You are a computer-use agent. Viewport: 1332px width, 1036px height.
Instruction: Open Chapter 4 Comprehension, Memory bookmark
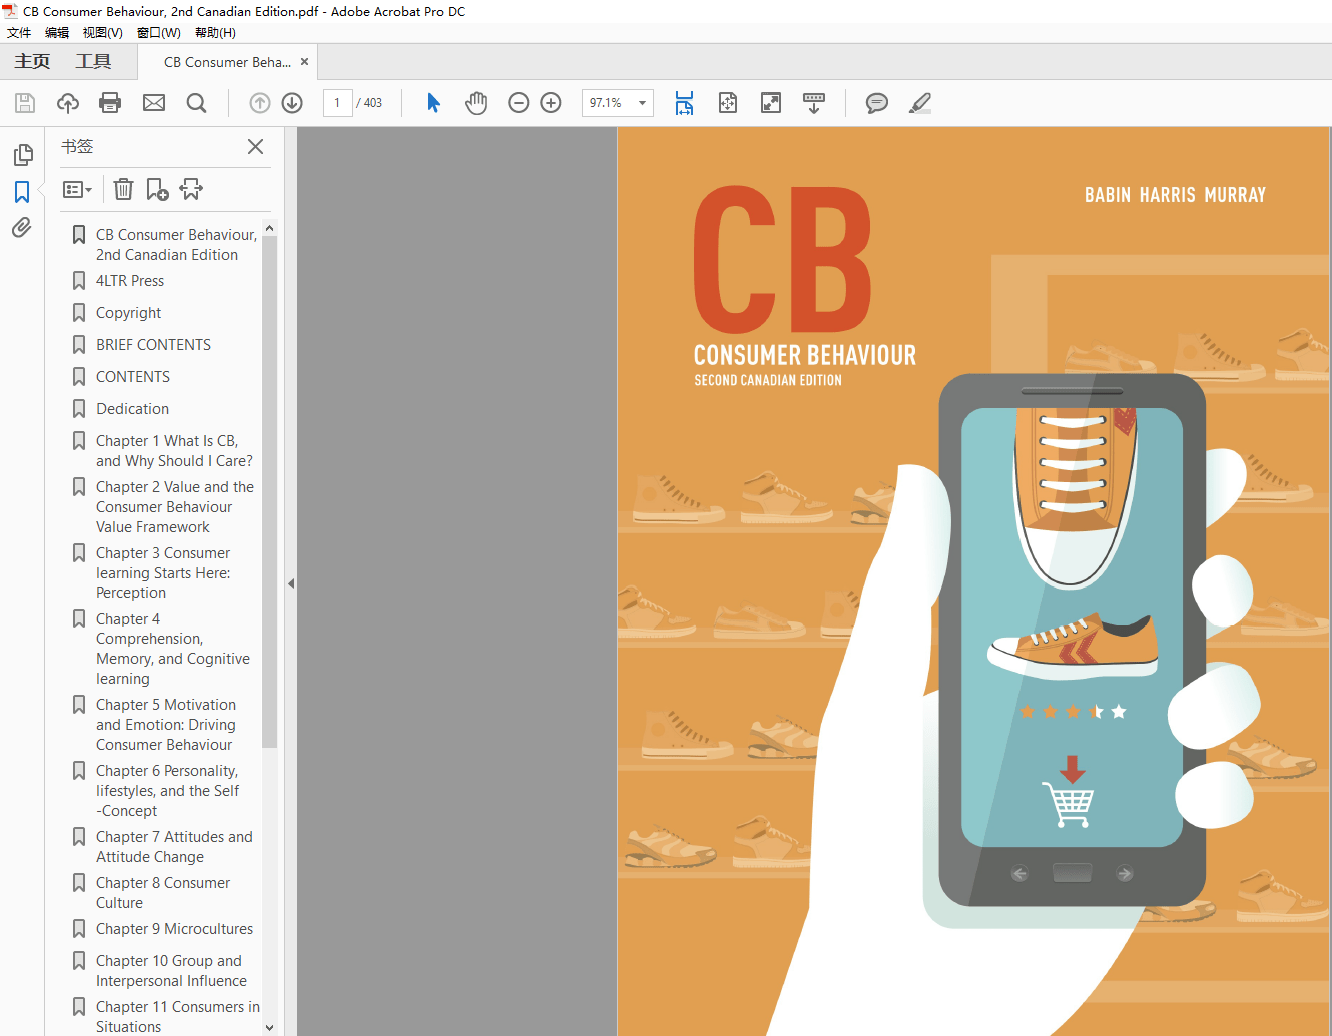[173, 649]
